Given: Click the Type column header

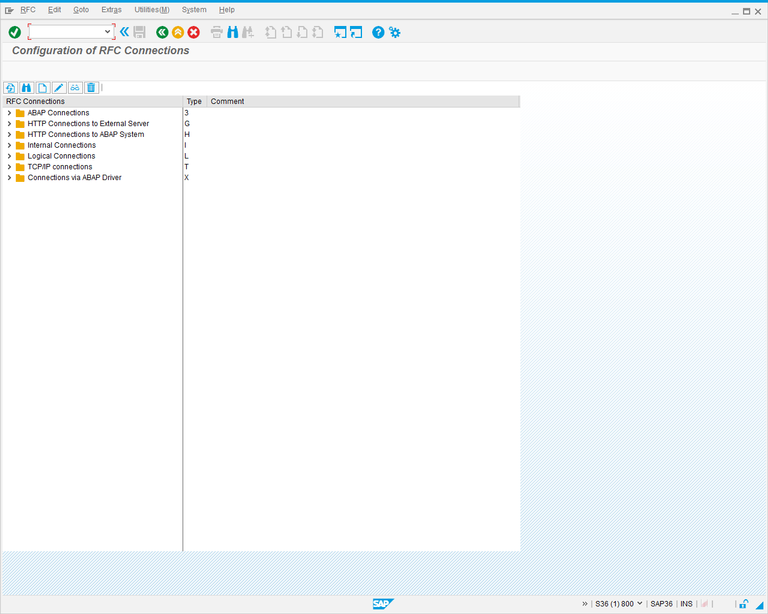Looking at the screenshot, I should pos(194,101).
